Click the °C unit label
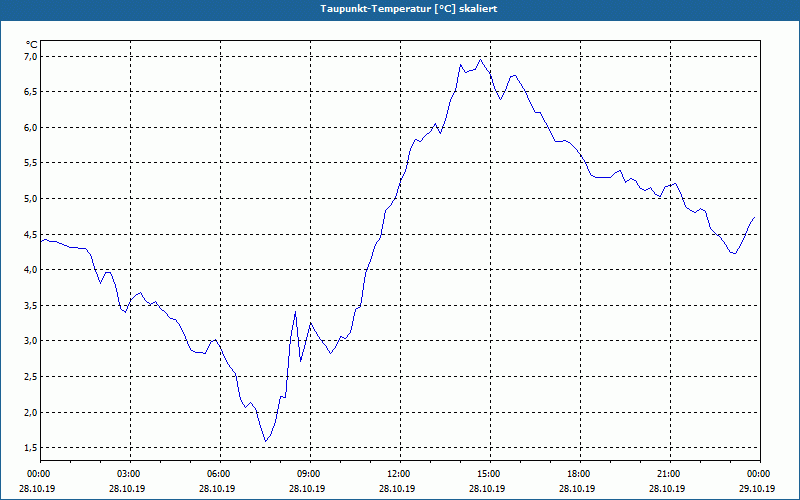This screenshot has width=800, height=500. 32,45
